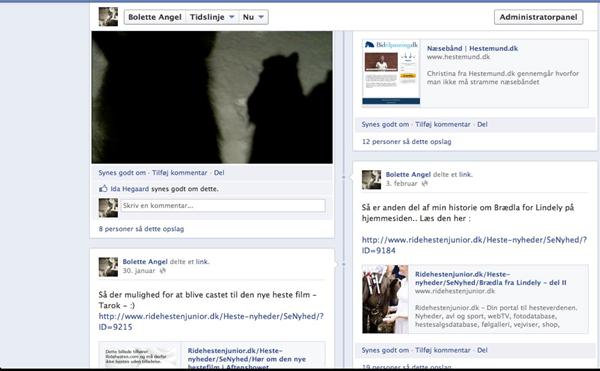Click Del on the Hestemund post
Screen dimensions: 600x371
pos(482,124)
